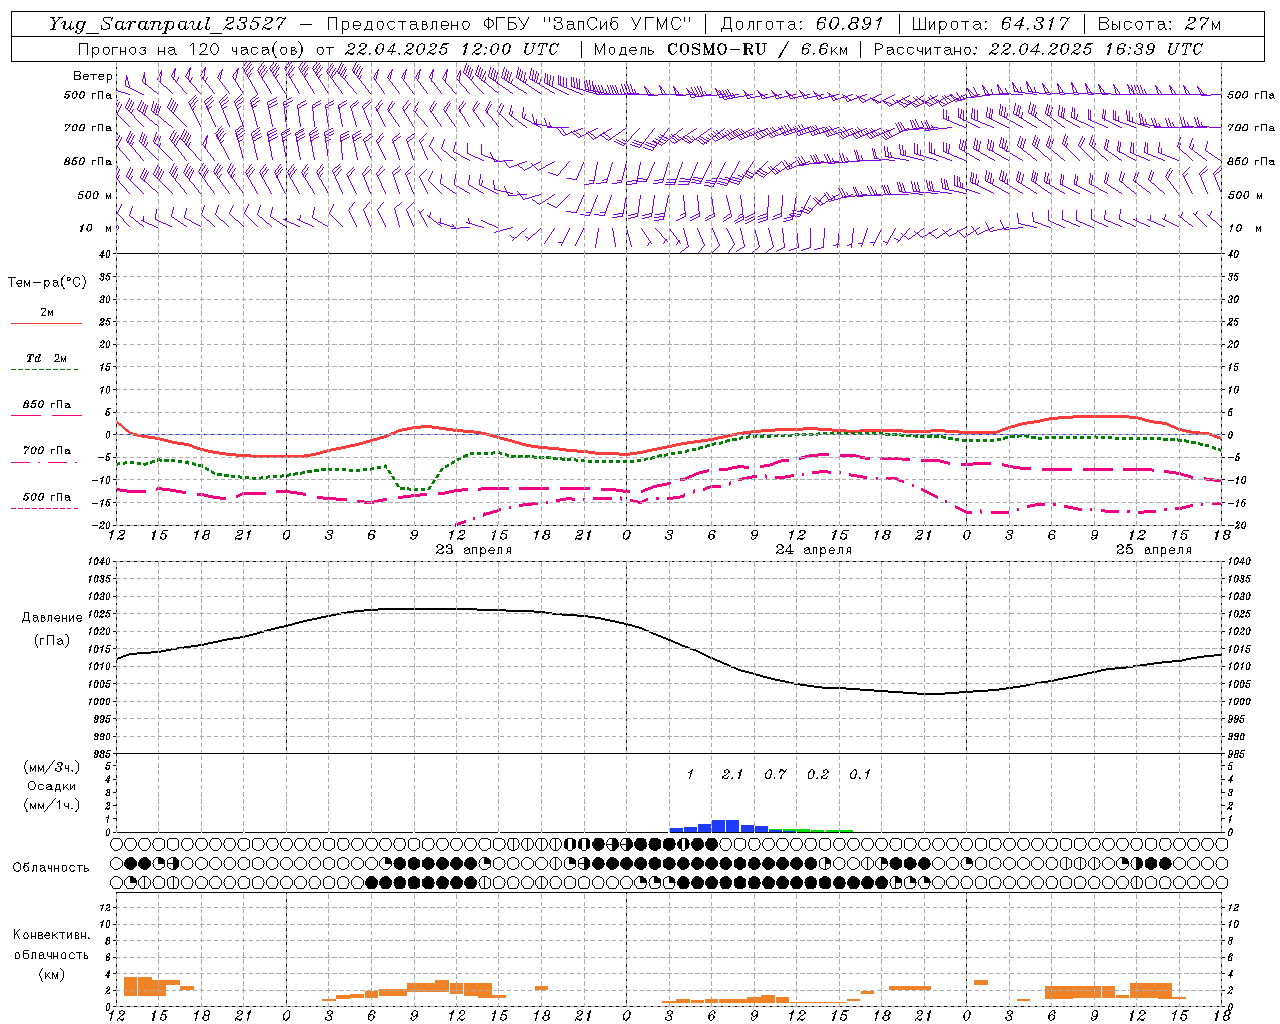The image size is (1280, 1024).
Task: Select the elevation label Высота: 27м
Action: [1160, 24]
